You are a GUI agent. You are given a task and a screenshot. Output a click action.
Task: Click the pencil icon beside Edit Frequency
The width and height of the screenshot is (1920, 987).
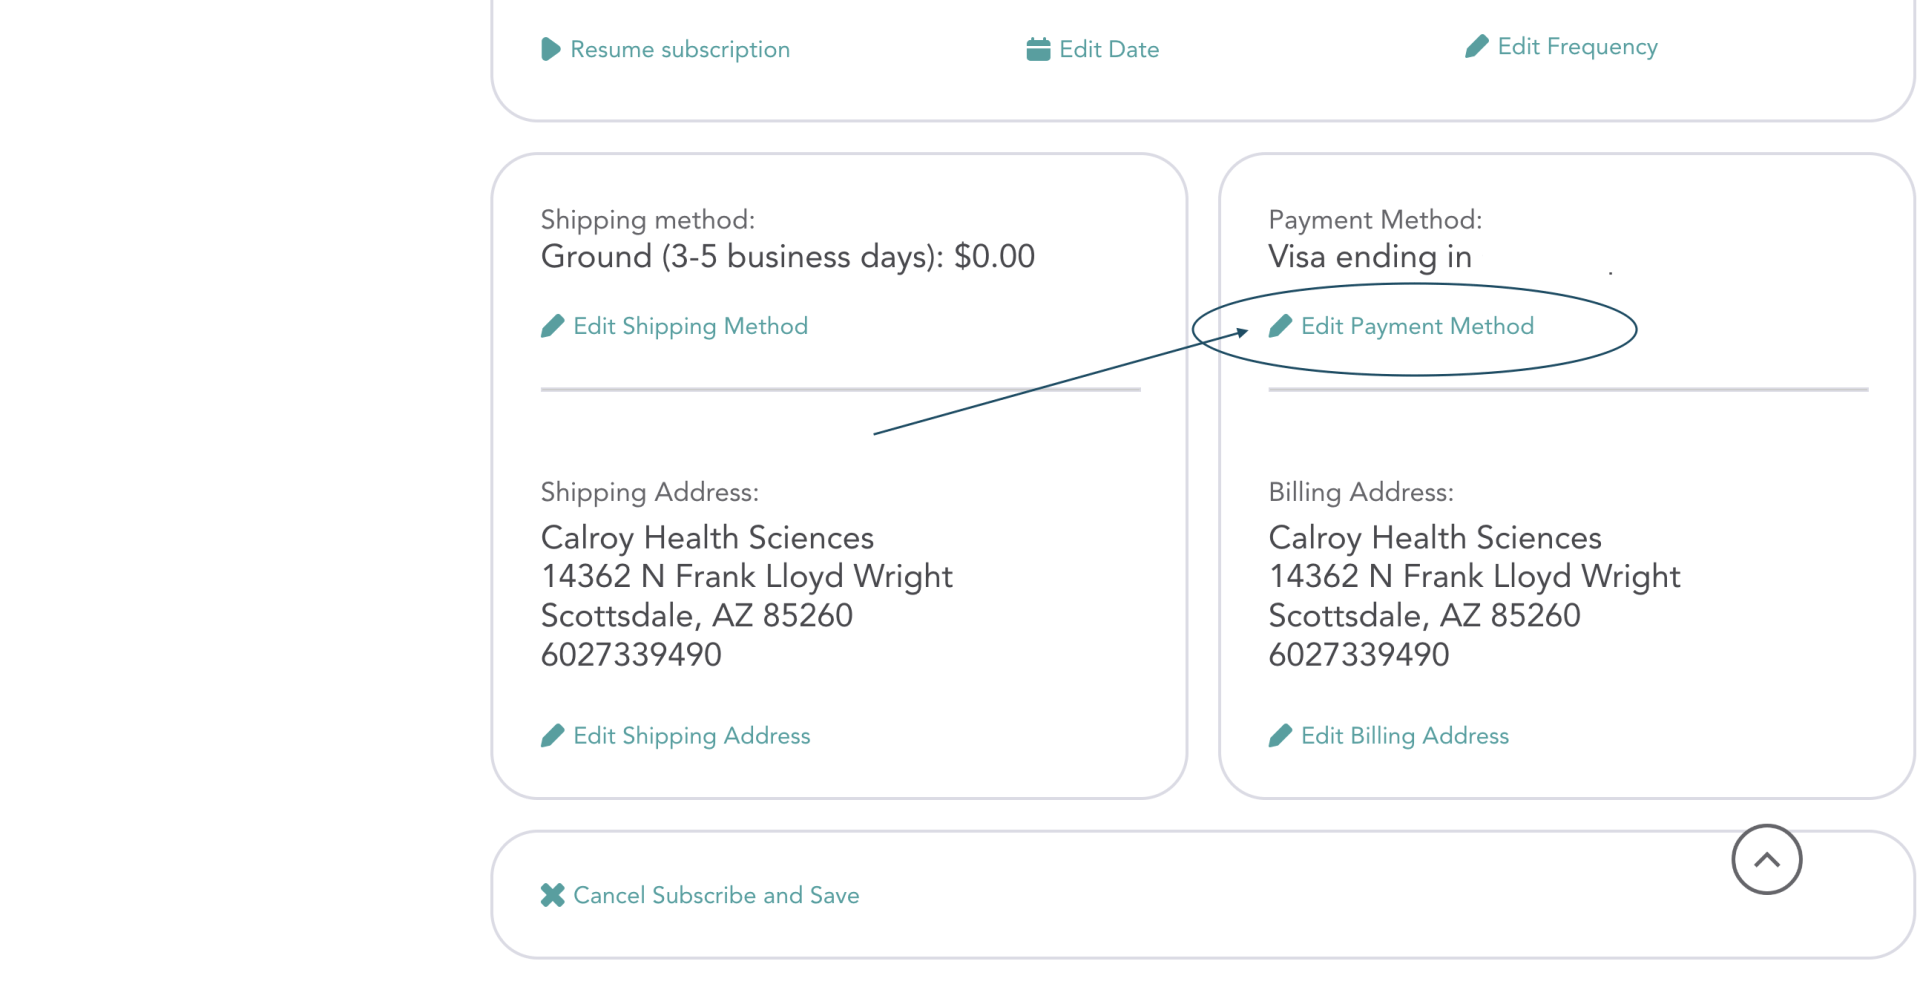pyautogui.click(x=1476, y=47)
